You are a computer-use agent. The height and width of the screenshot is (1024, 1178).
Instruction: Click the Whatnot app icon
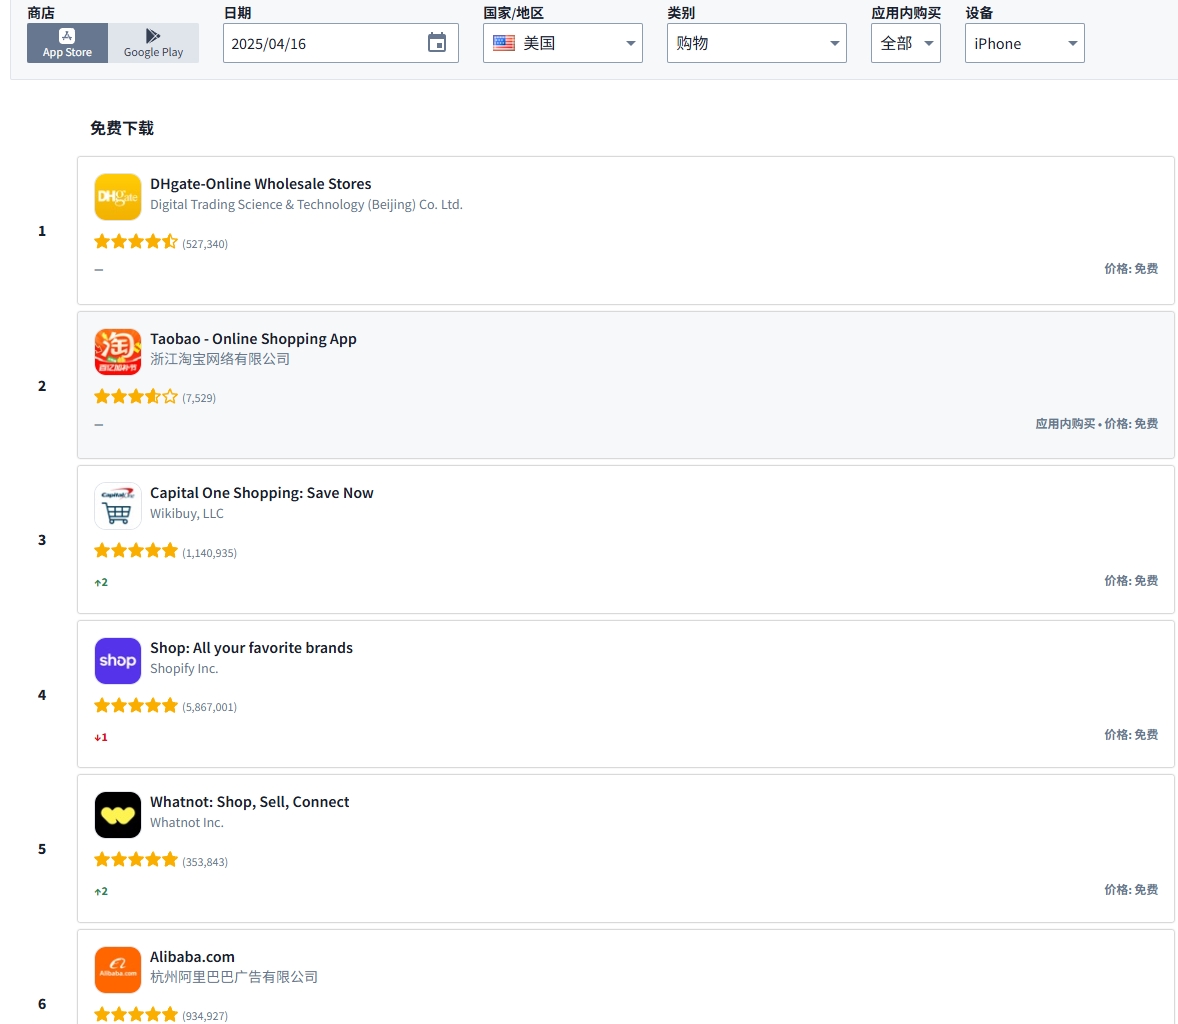[118, 814]
